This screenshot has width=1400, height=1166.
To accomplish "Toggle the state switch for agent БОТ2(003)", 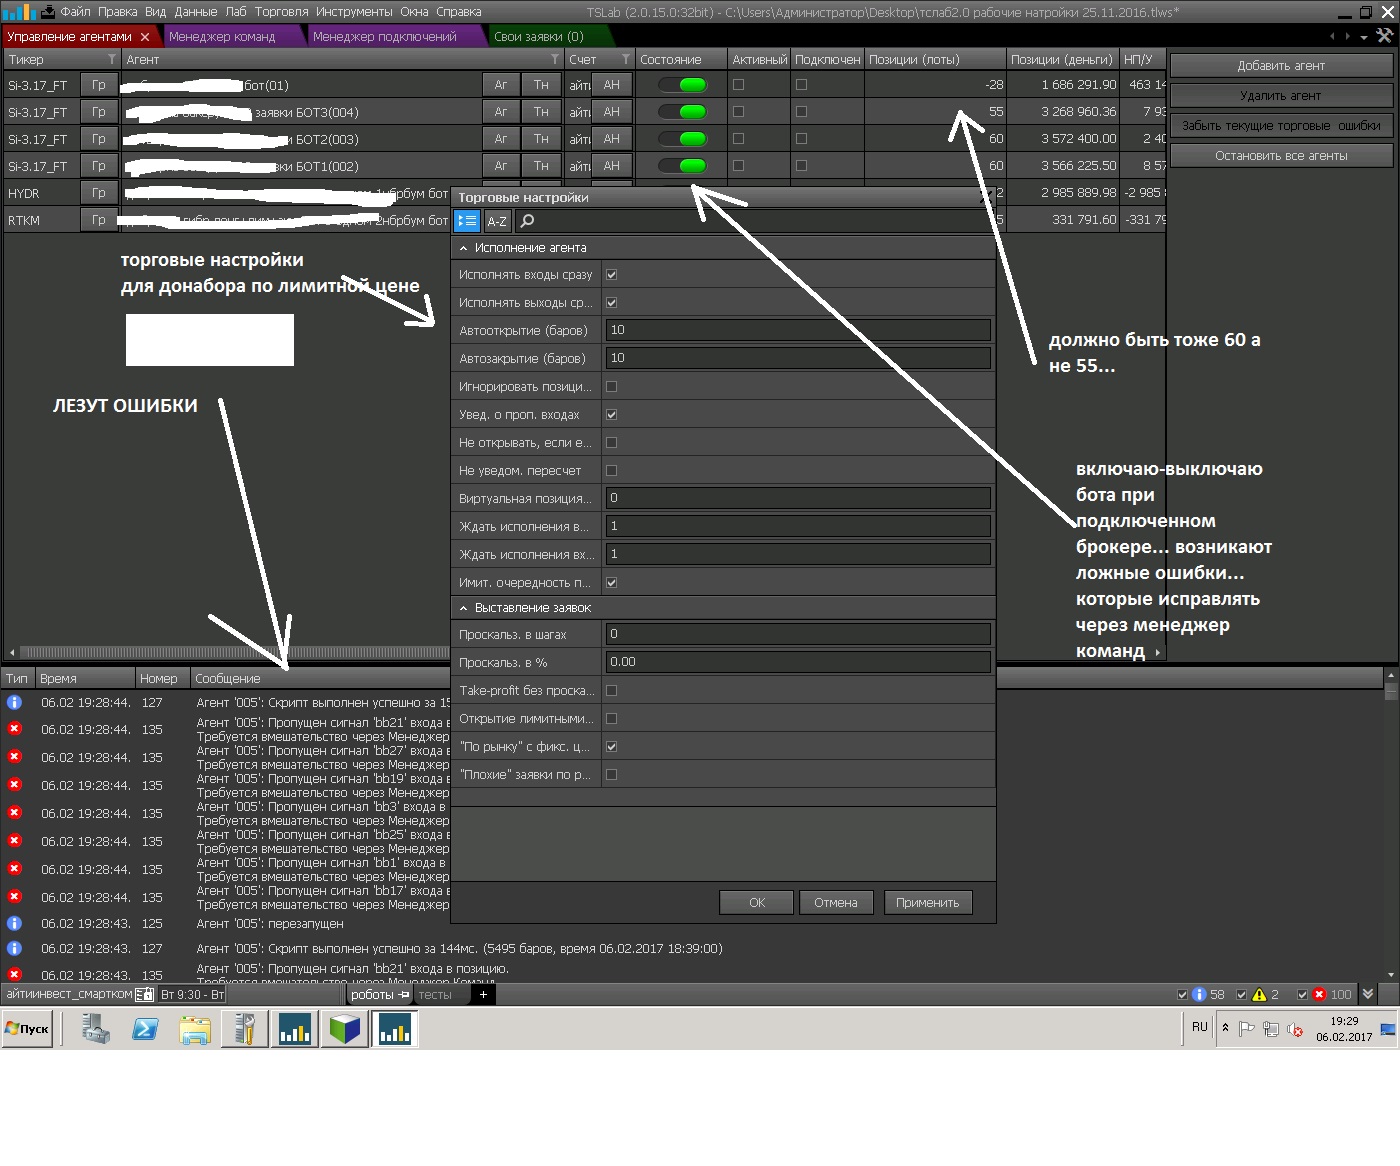I will point(683,139).
